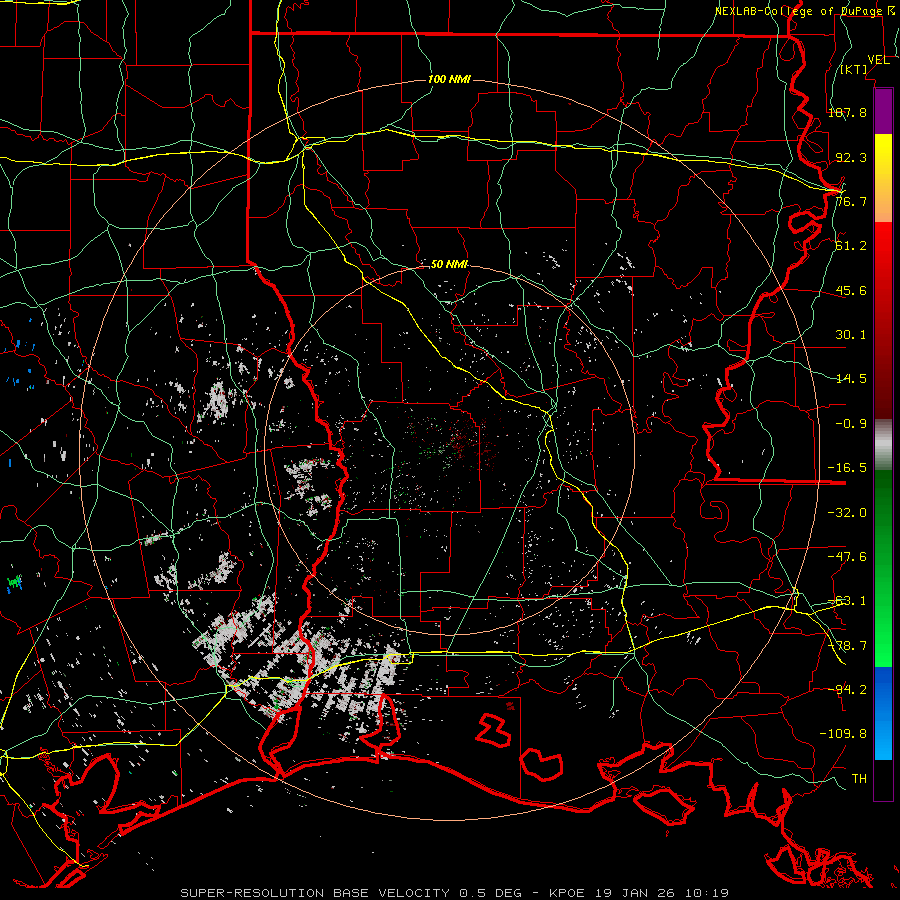Click the -32.0 value on velocity scale
Image resolution: width=900 pixels, height=900 pixels.
pyautogui.click(x=847, y=513)
